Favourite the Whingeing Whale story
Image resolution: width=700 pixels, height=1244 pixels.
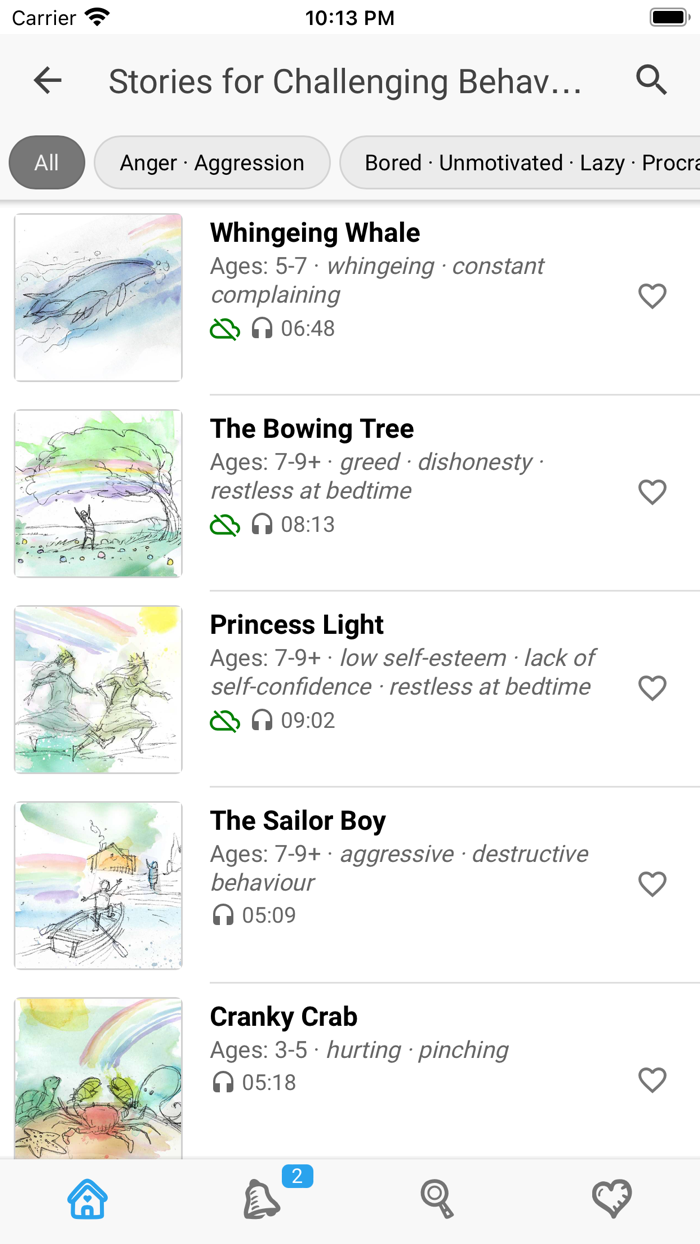(x=652, y=296)
